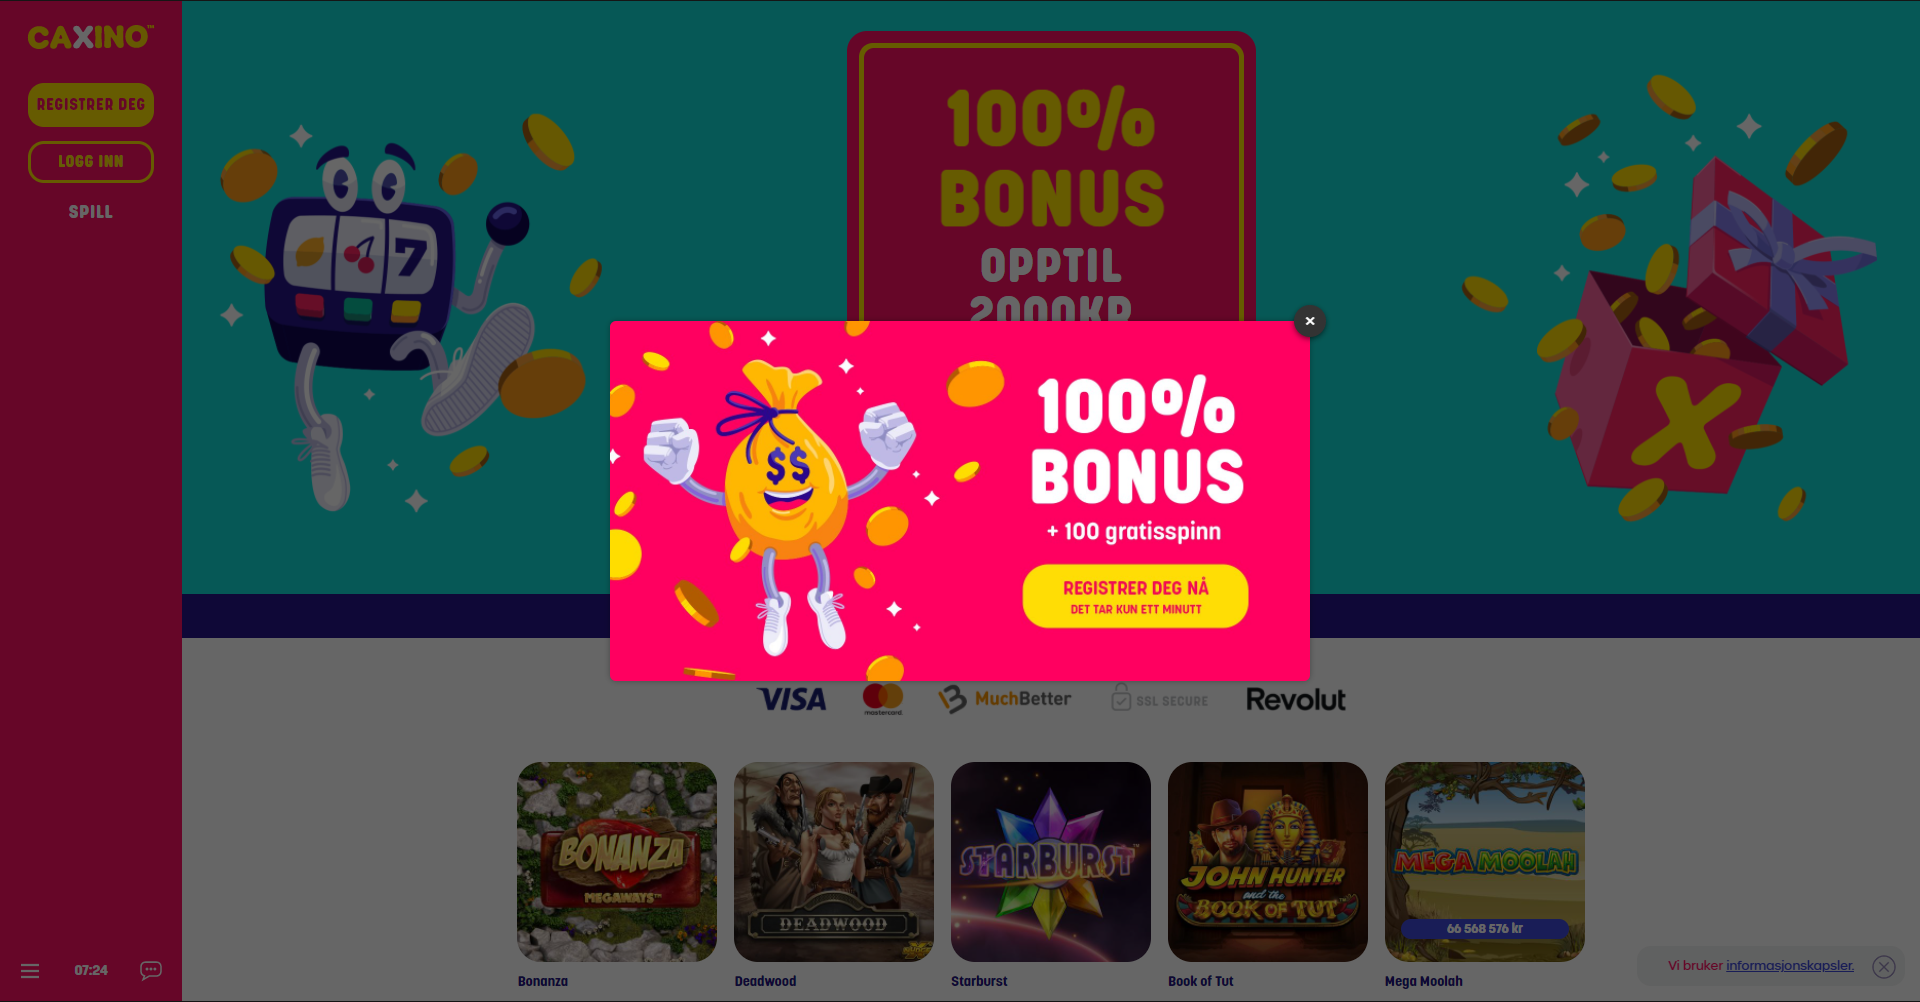Close the 100% bonus popup
The width and height of the screenshot is (1920, 1002).
tap(1309, 321)
